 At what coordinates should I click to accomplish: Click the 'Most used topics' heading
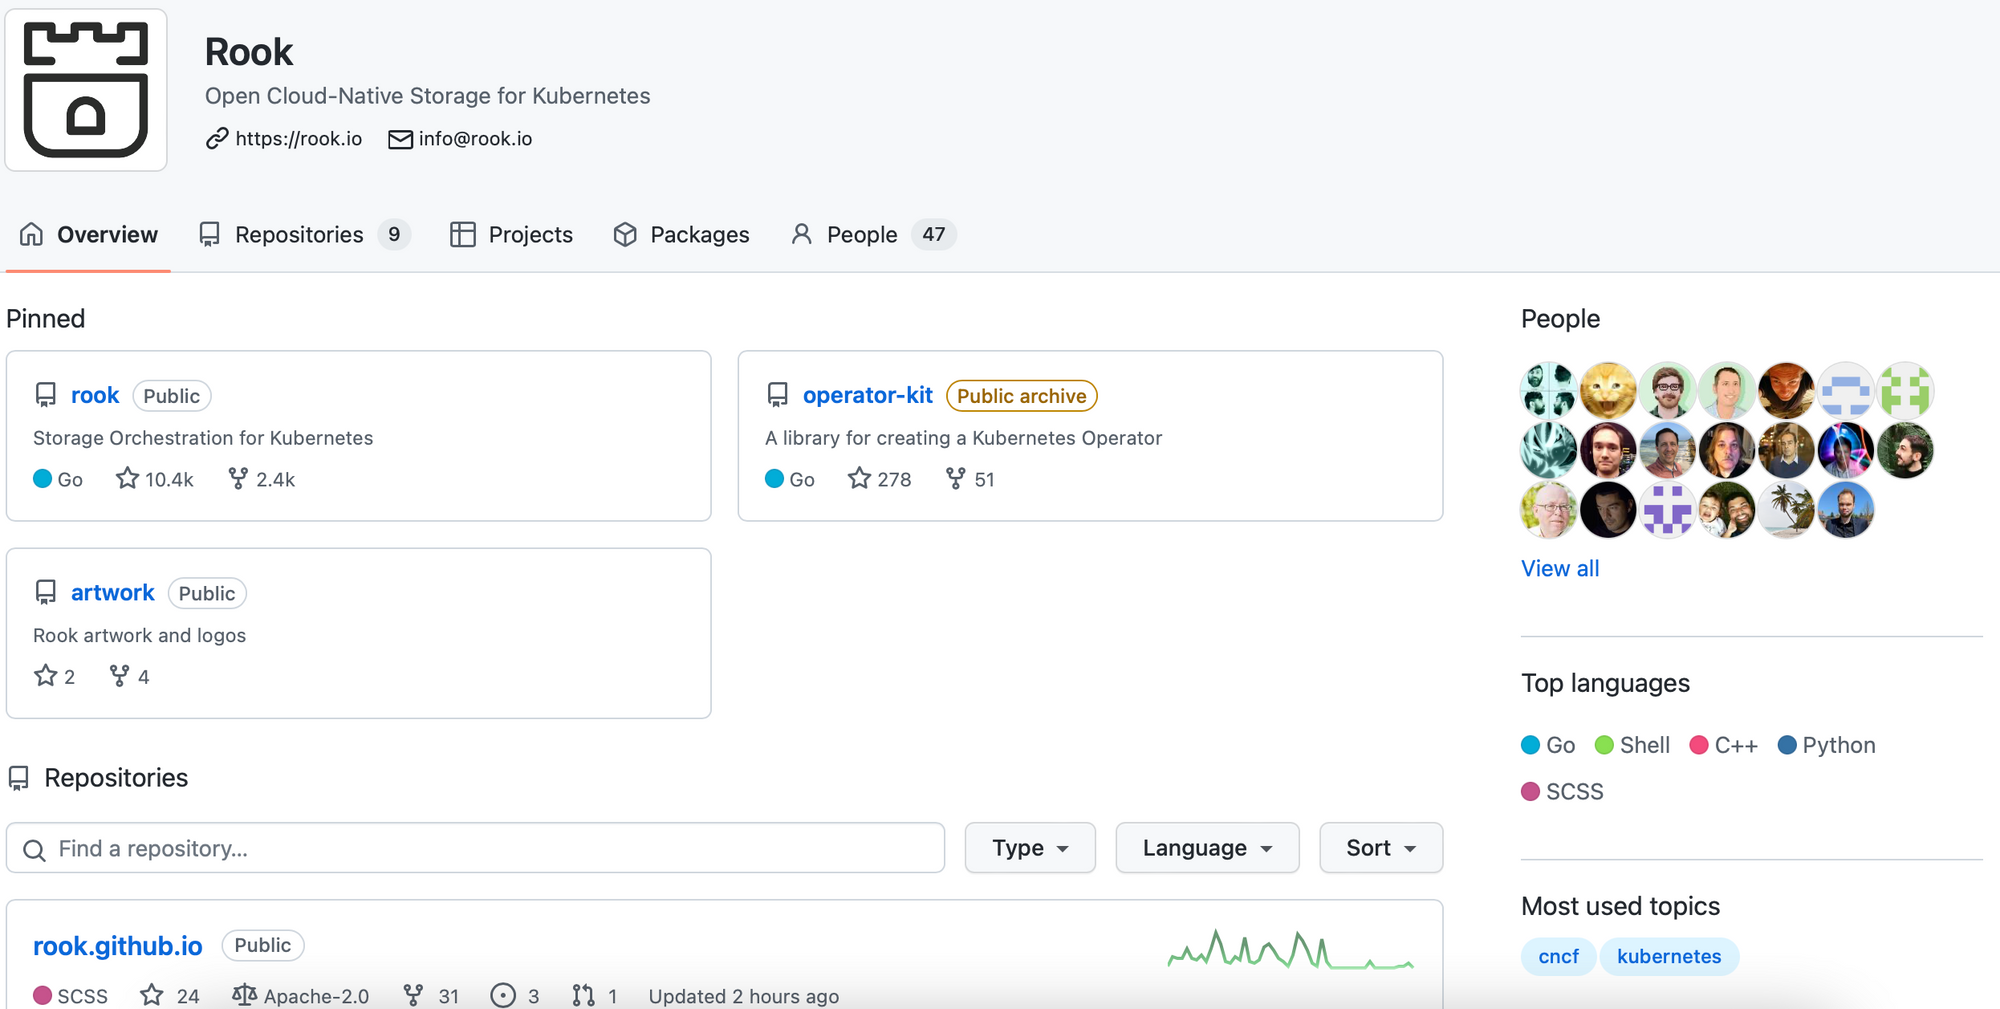1621,906
